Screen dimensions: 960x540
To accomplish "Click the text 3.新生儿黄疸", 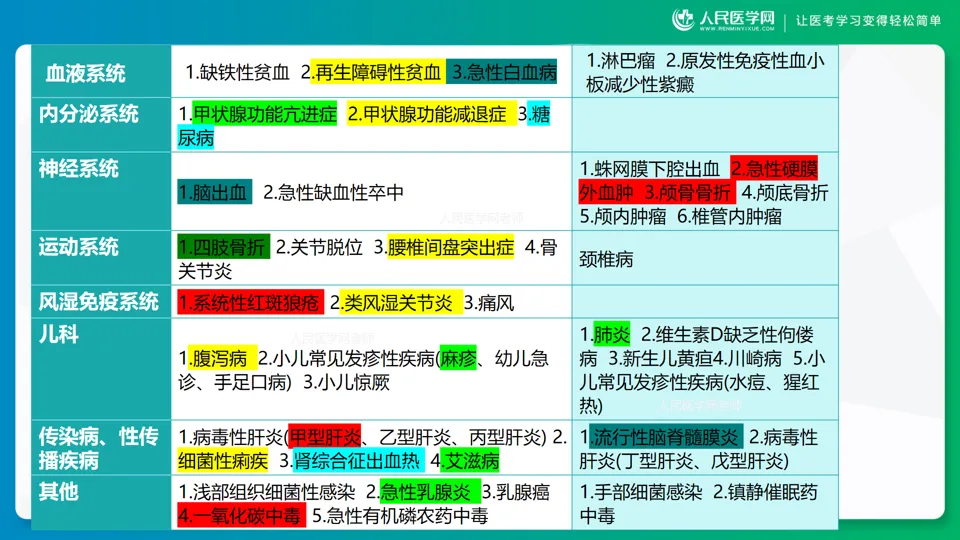I will 660,358.
